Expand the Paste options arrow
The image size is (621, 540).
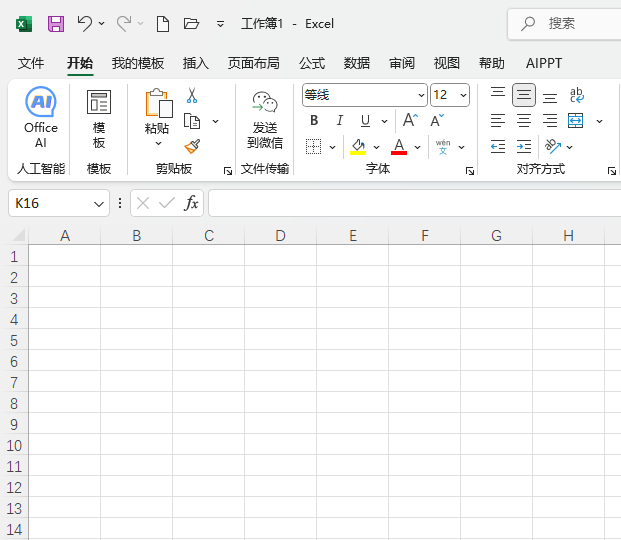tap(158, 143)
